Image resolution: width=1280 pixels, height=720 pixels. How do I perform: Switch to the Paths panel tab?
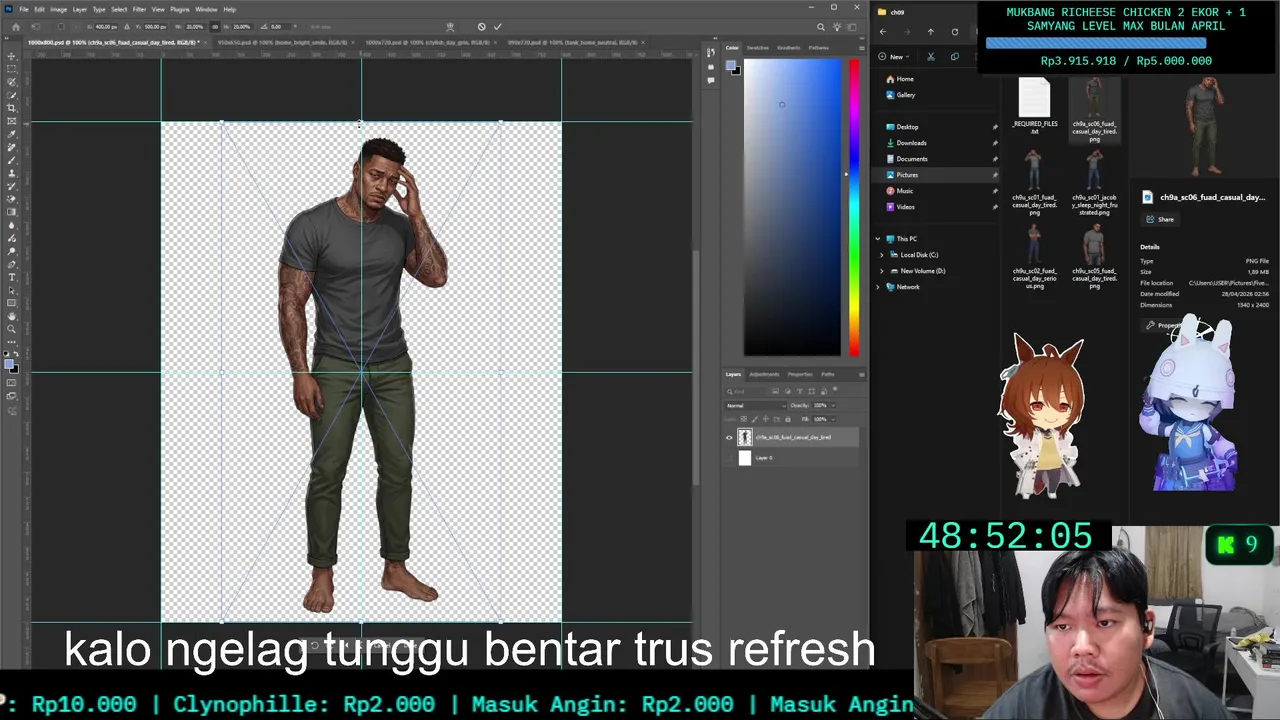pyautogui.click(x=828, y=375)
